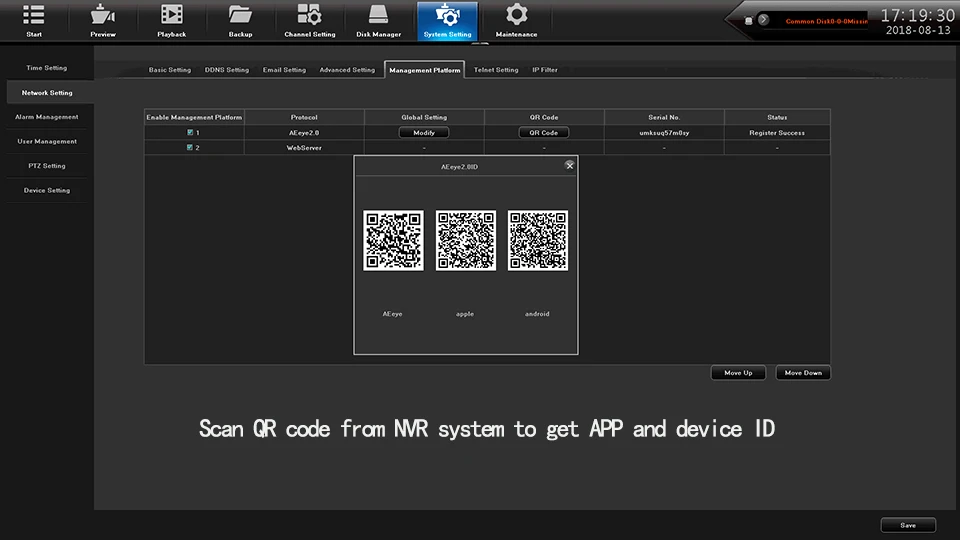Click the Common Disk missing alert text

tap(827, 21)
